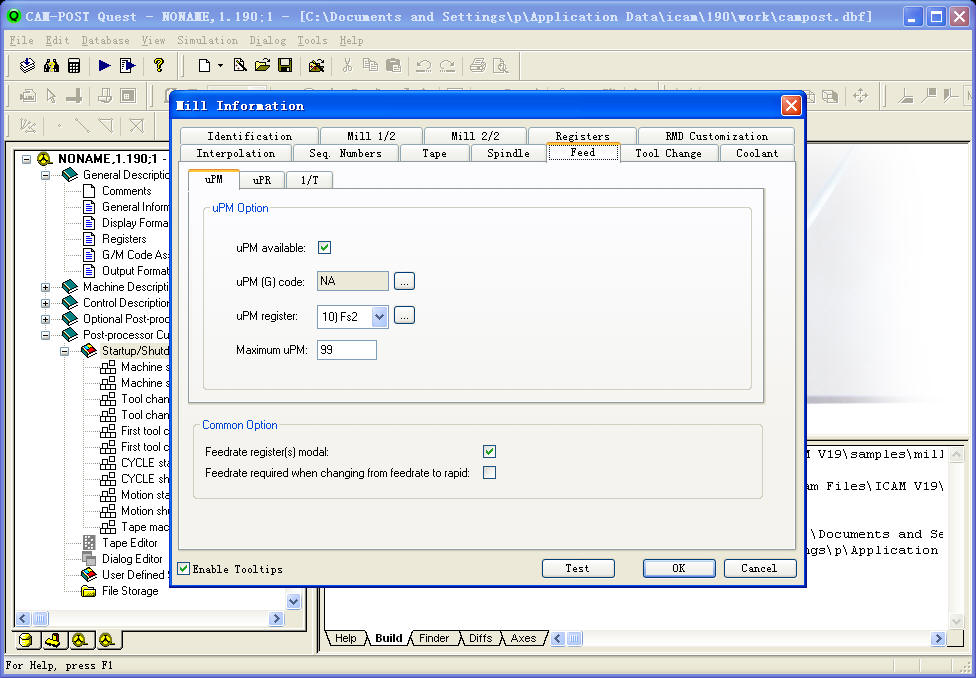
Task: Open the File menu
Action: click(22, 40)
